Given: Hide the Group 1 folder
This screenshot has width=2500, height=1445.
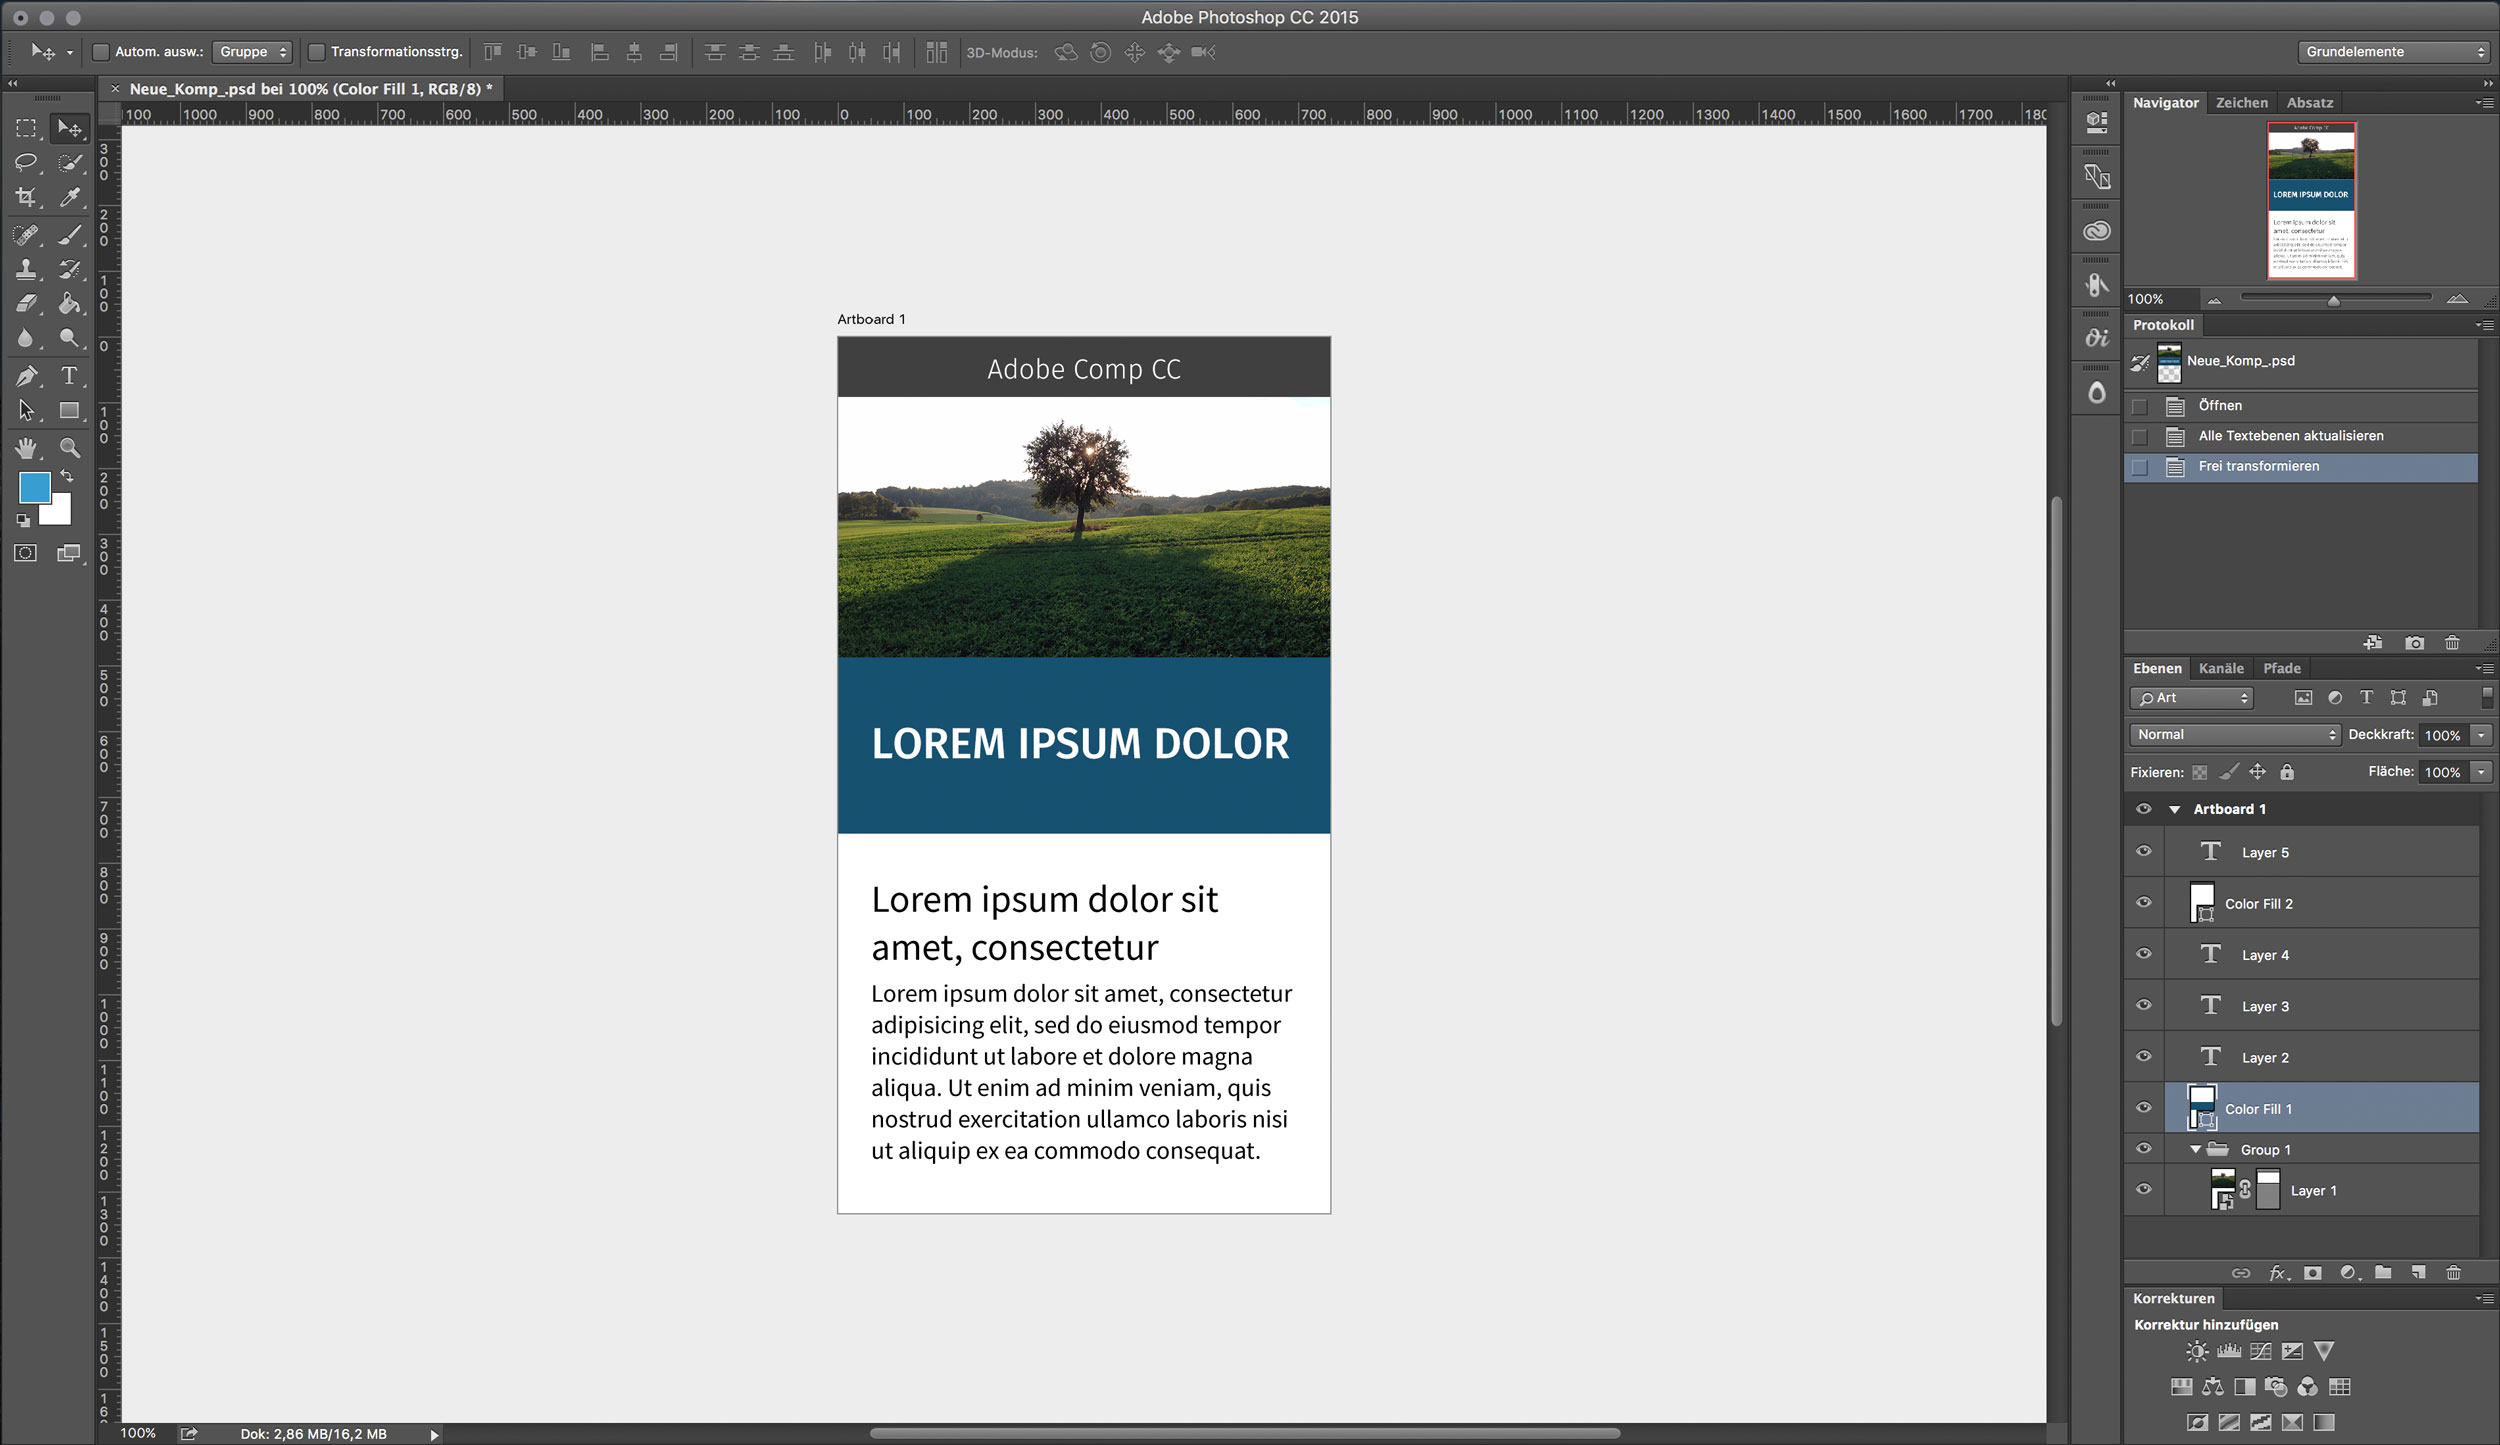Looking at the screenshot, I should (x=2143, y=1149).
